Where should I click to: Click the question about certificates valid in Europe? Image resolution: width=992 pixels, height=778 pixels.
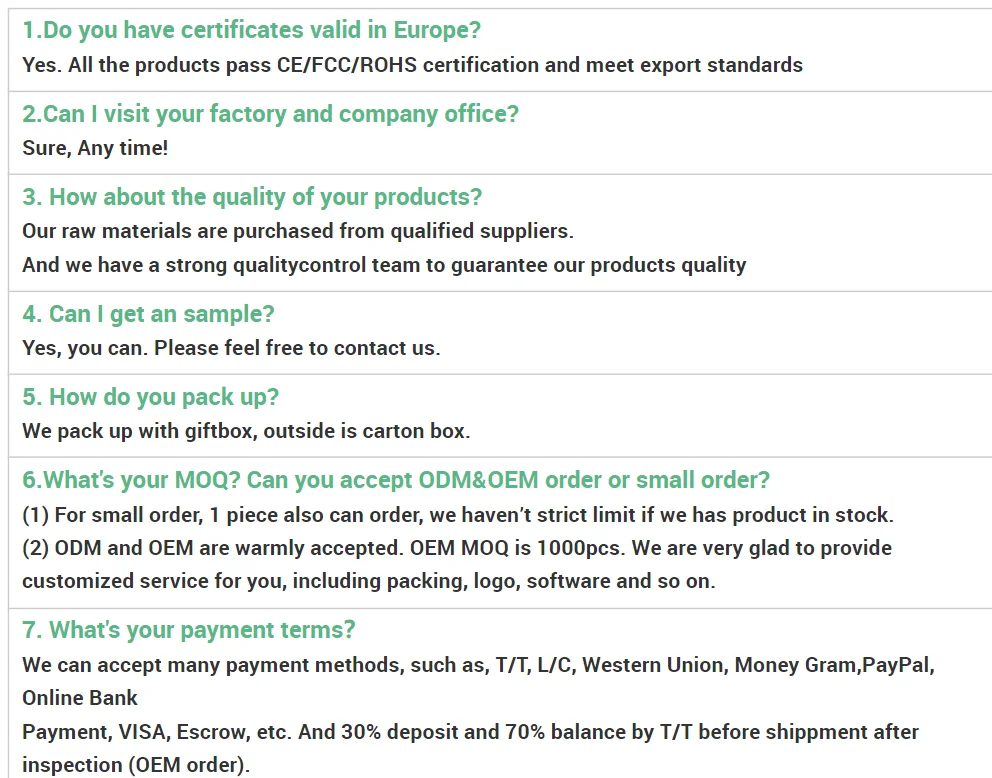tap(251, 30)
